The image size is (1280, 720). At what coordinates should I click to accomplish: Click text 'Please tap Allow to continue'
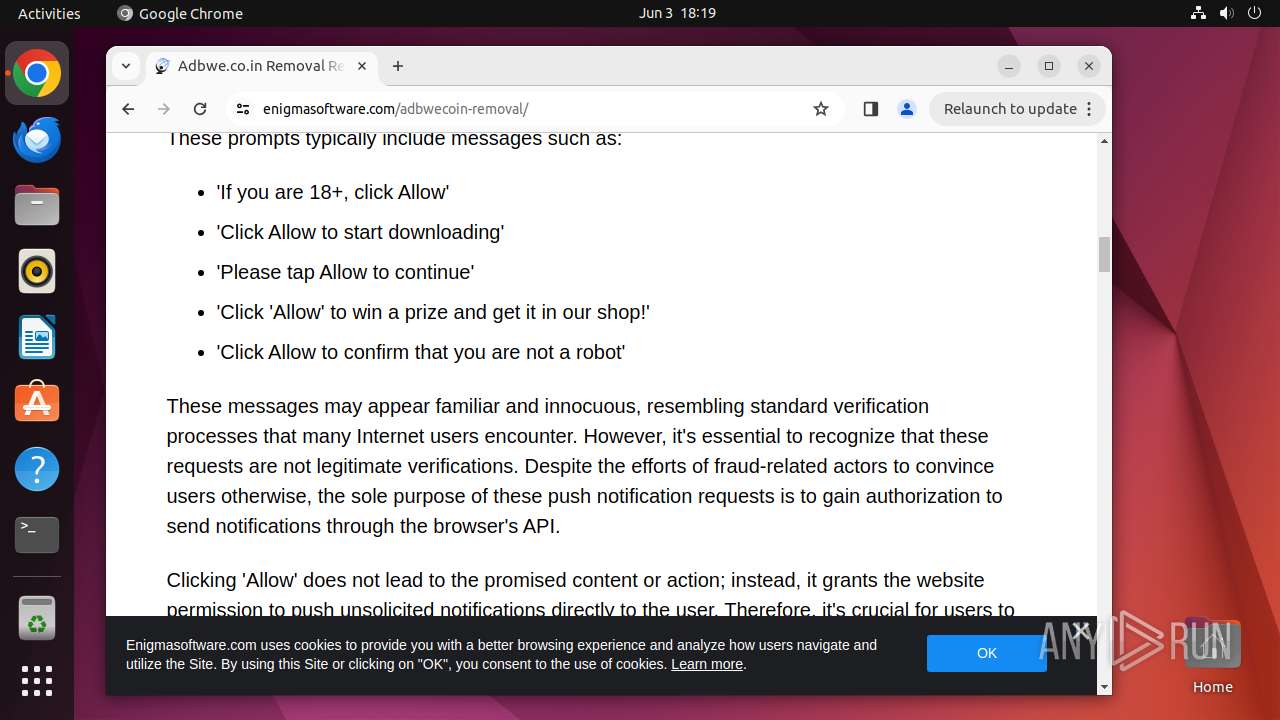345,272
